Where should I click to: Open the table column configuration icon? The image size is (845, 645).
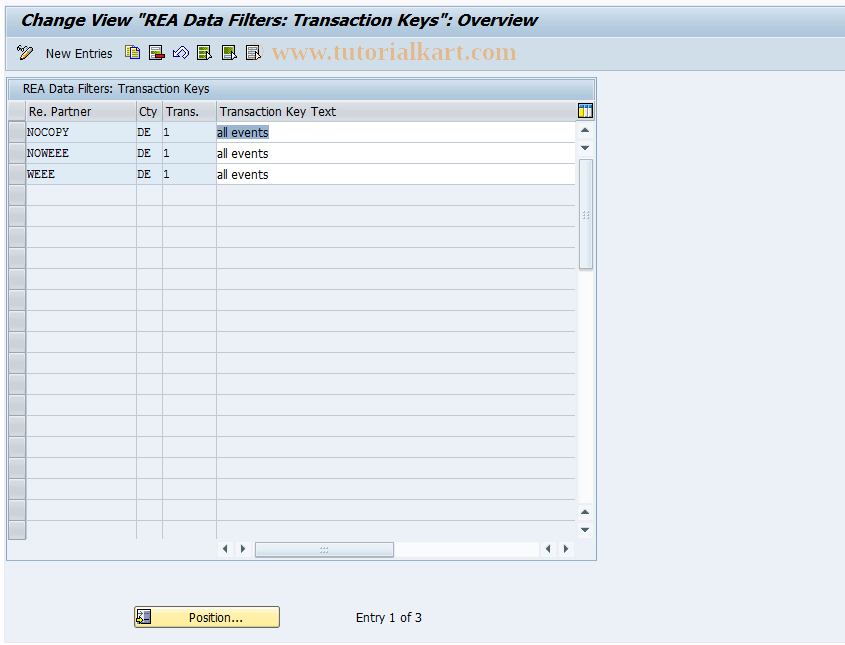585,111
